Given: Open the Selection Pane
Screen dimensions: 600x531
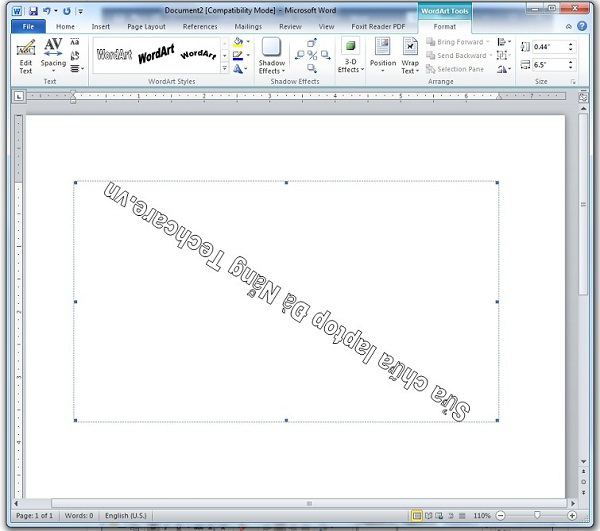Looking at the screenshot, I should click(x=455, y=69).
